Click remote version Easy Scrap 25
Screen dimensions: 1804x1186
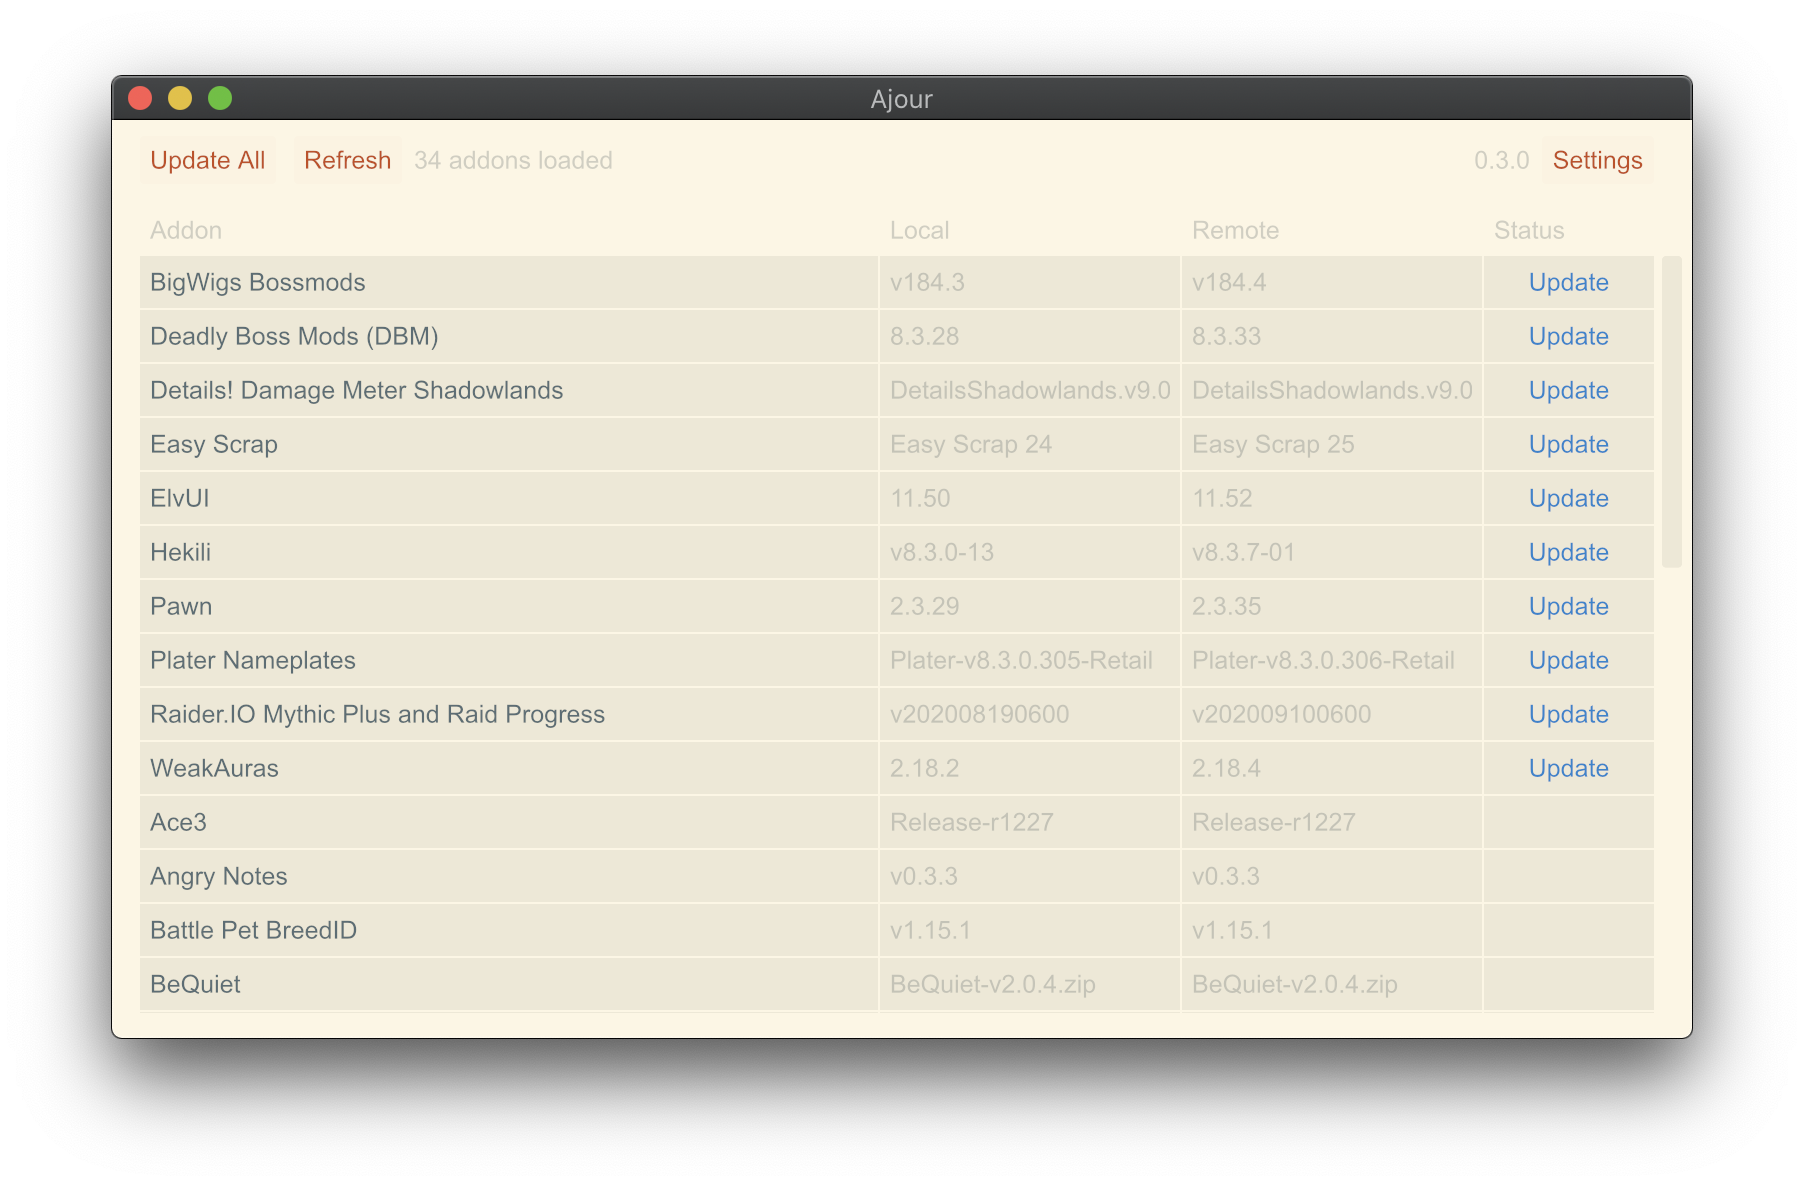pos(1273,444)
